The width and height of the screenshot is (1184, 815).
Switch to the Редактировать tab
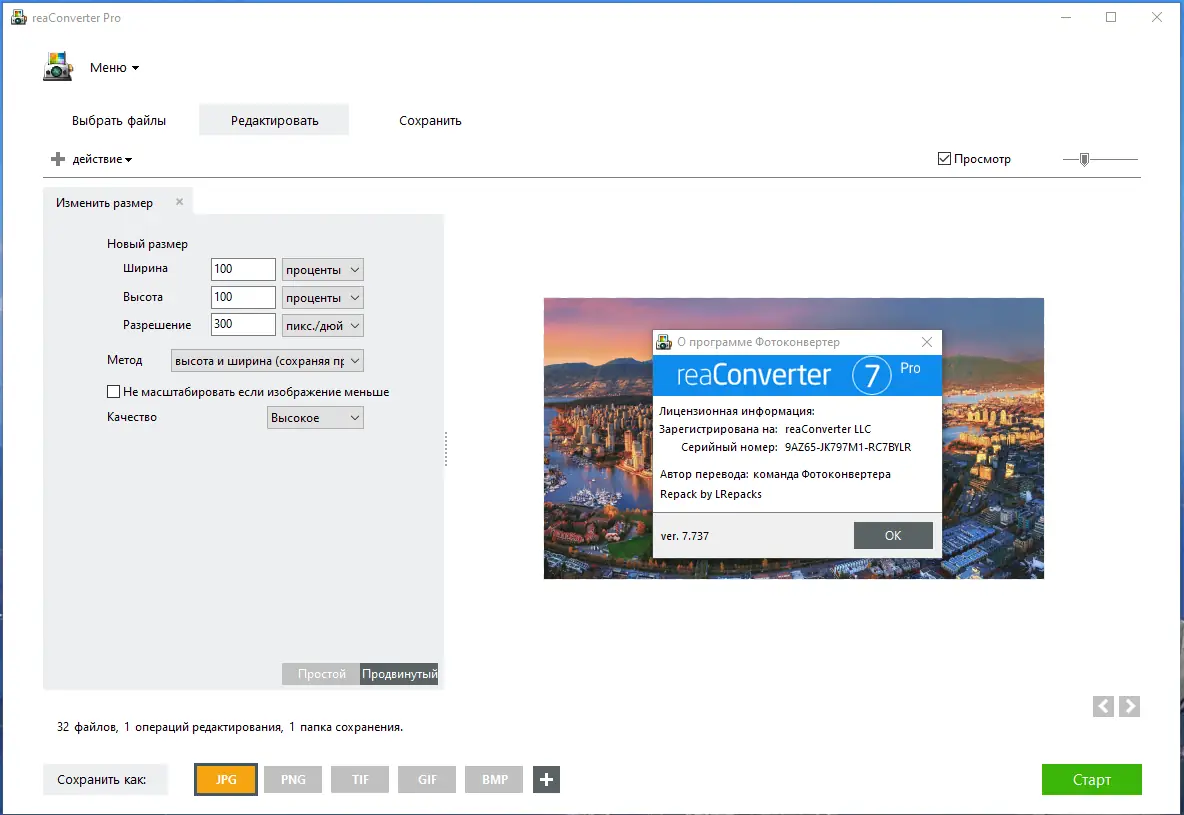[274, 121]
